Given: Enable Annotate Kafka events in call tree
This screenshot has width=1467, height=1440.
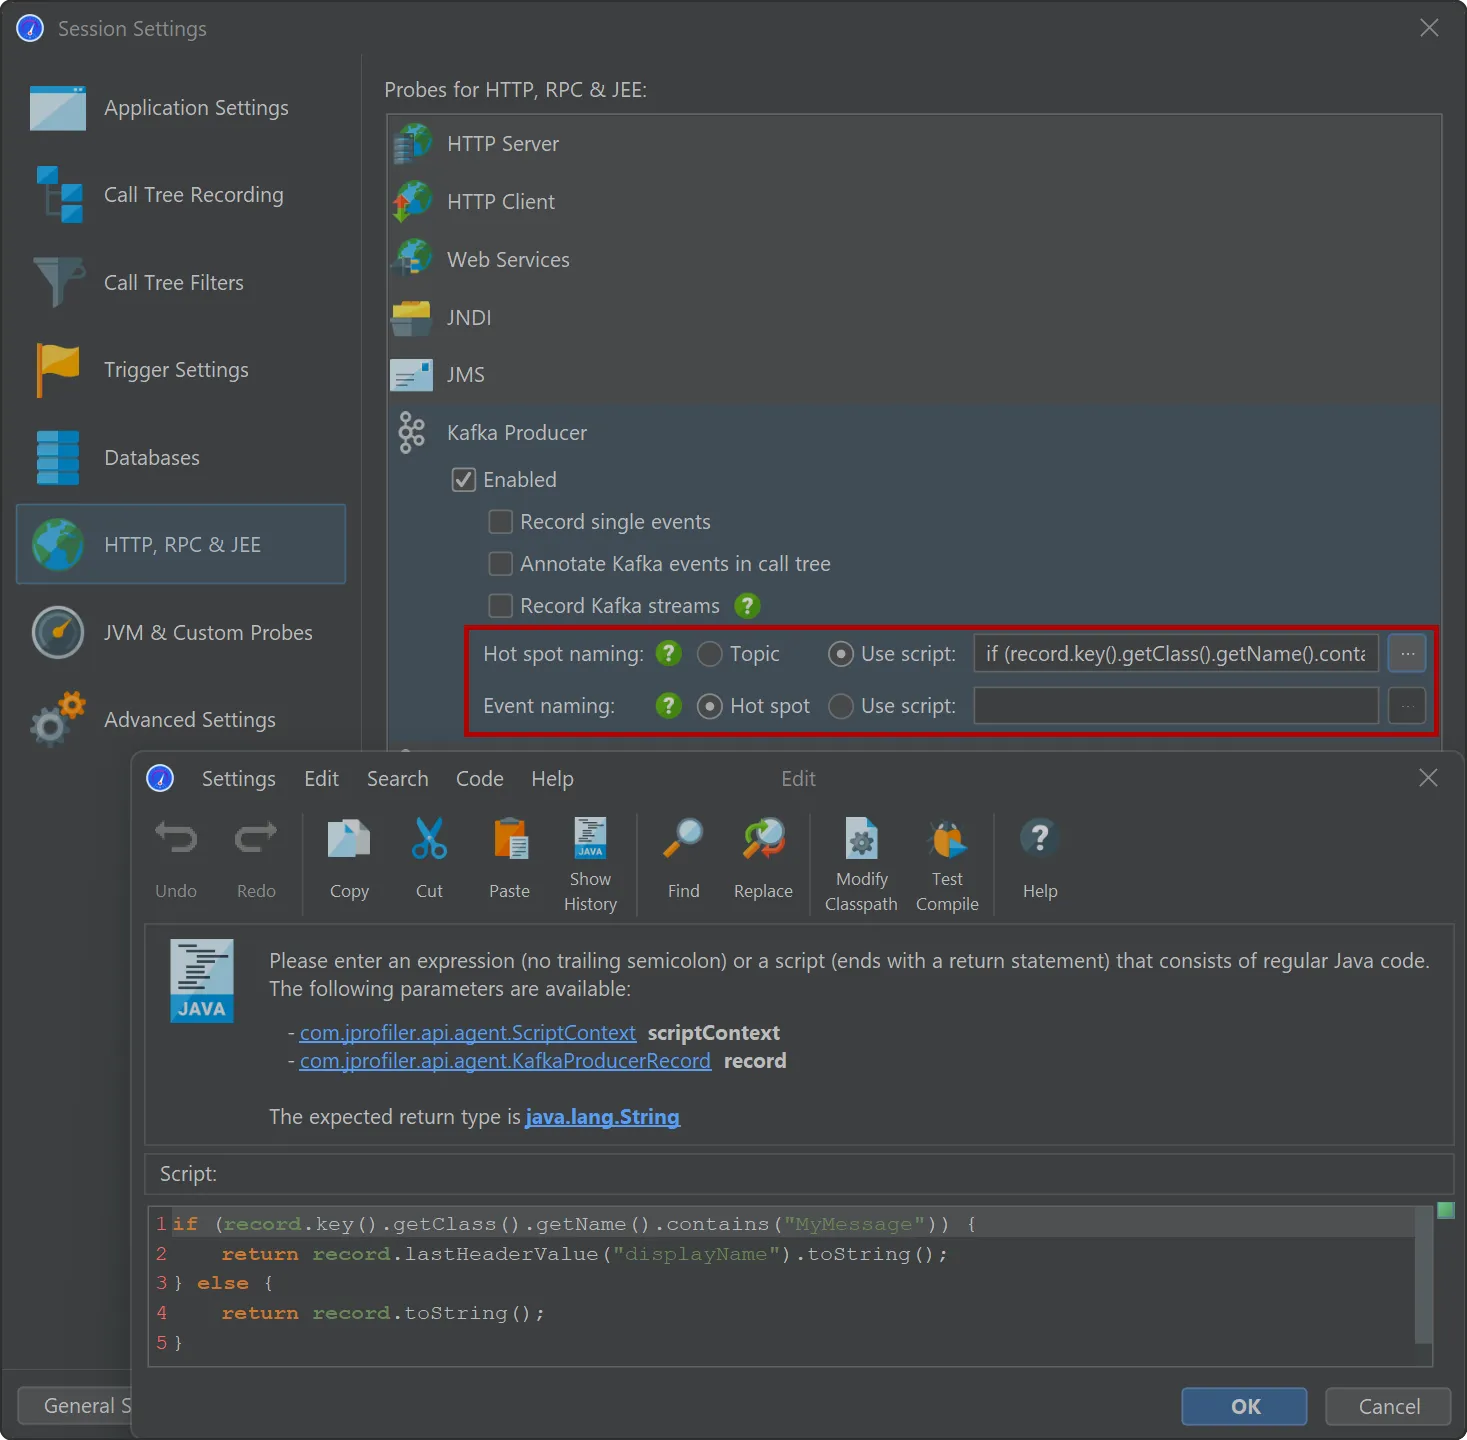Looking at the screenshot, I should [501, 564].
